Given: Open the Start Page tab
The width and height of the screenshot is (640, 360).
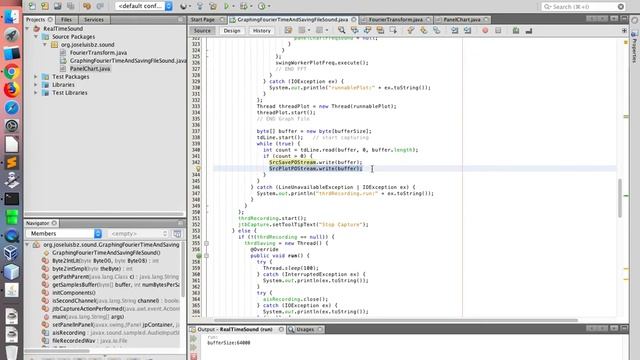Looking at the screenshot, I should (203, 20).
